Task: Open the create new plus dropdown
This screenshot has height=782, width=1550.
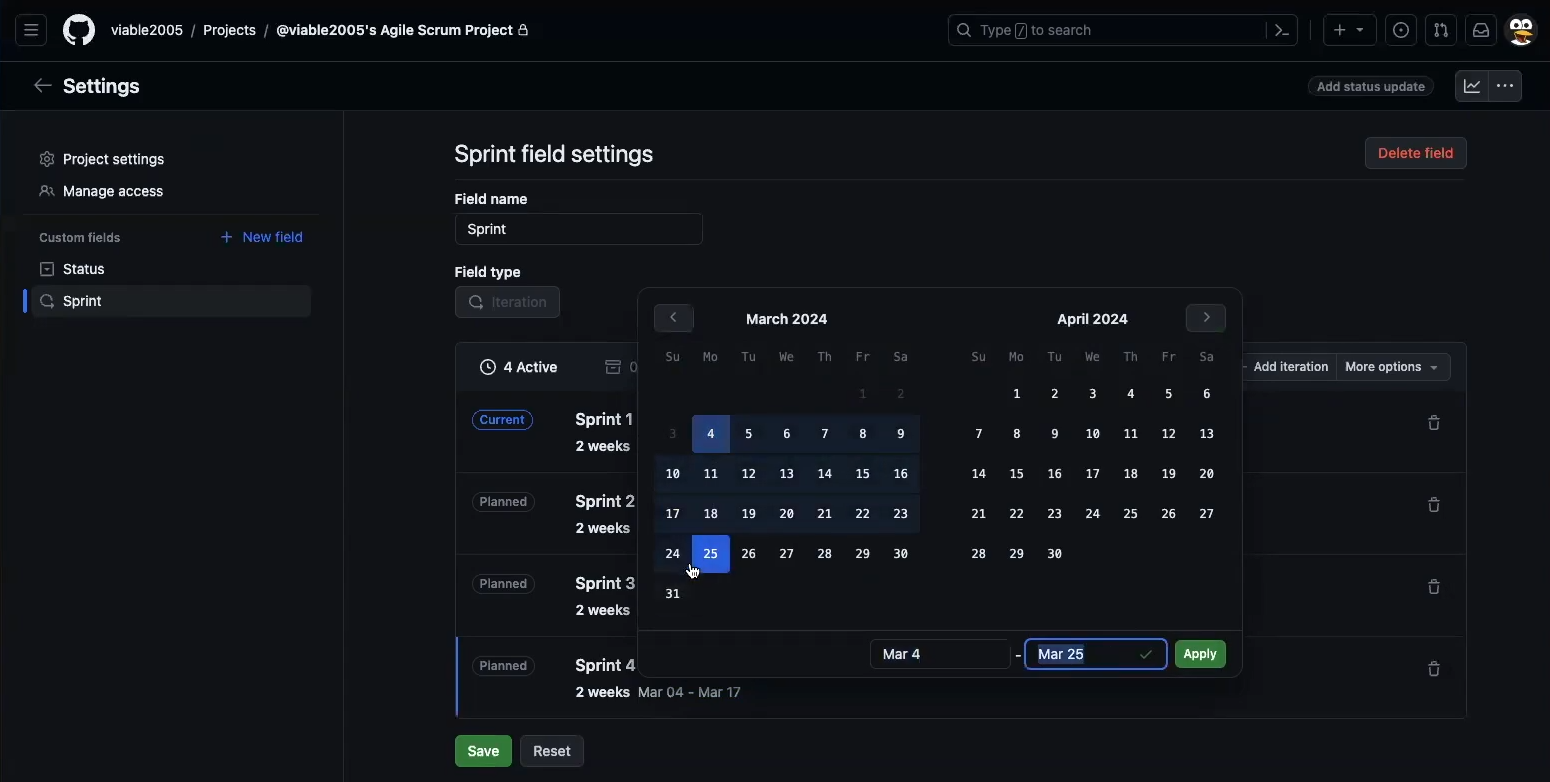Action: pyautogui.click(x=1349, y=31)
